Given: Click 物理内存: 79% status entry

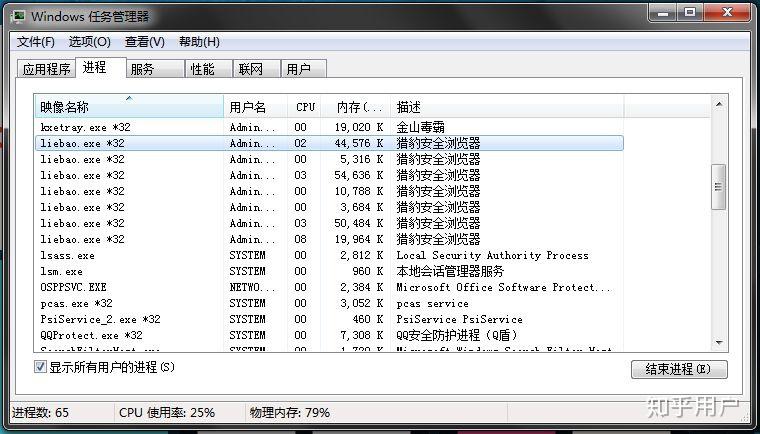Looking at the screenshot, I should (x=289, y=413).
